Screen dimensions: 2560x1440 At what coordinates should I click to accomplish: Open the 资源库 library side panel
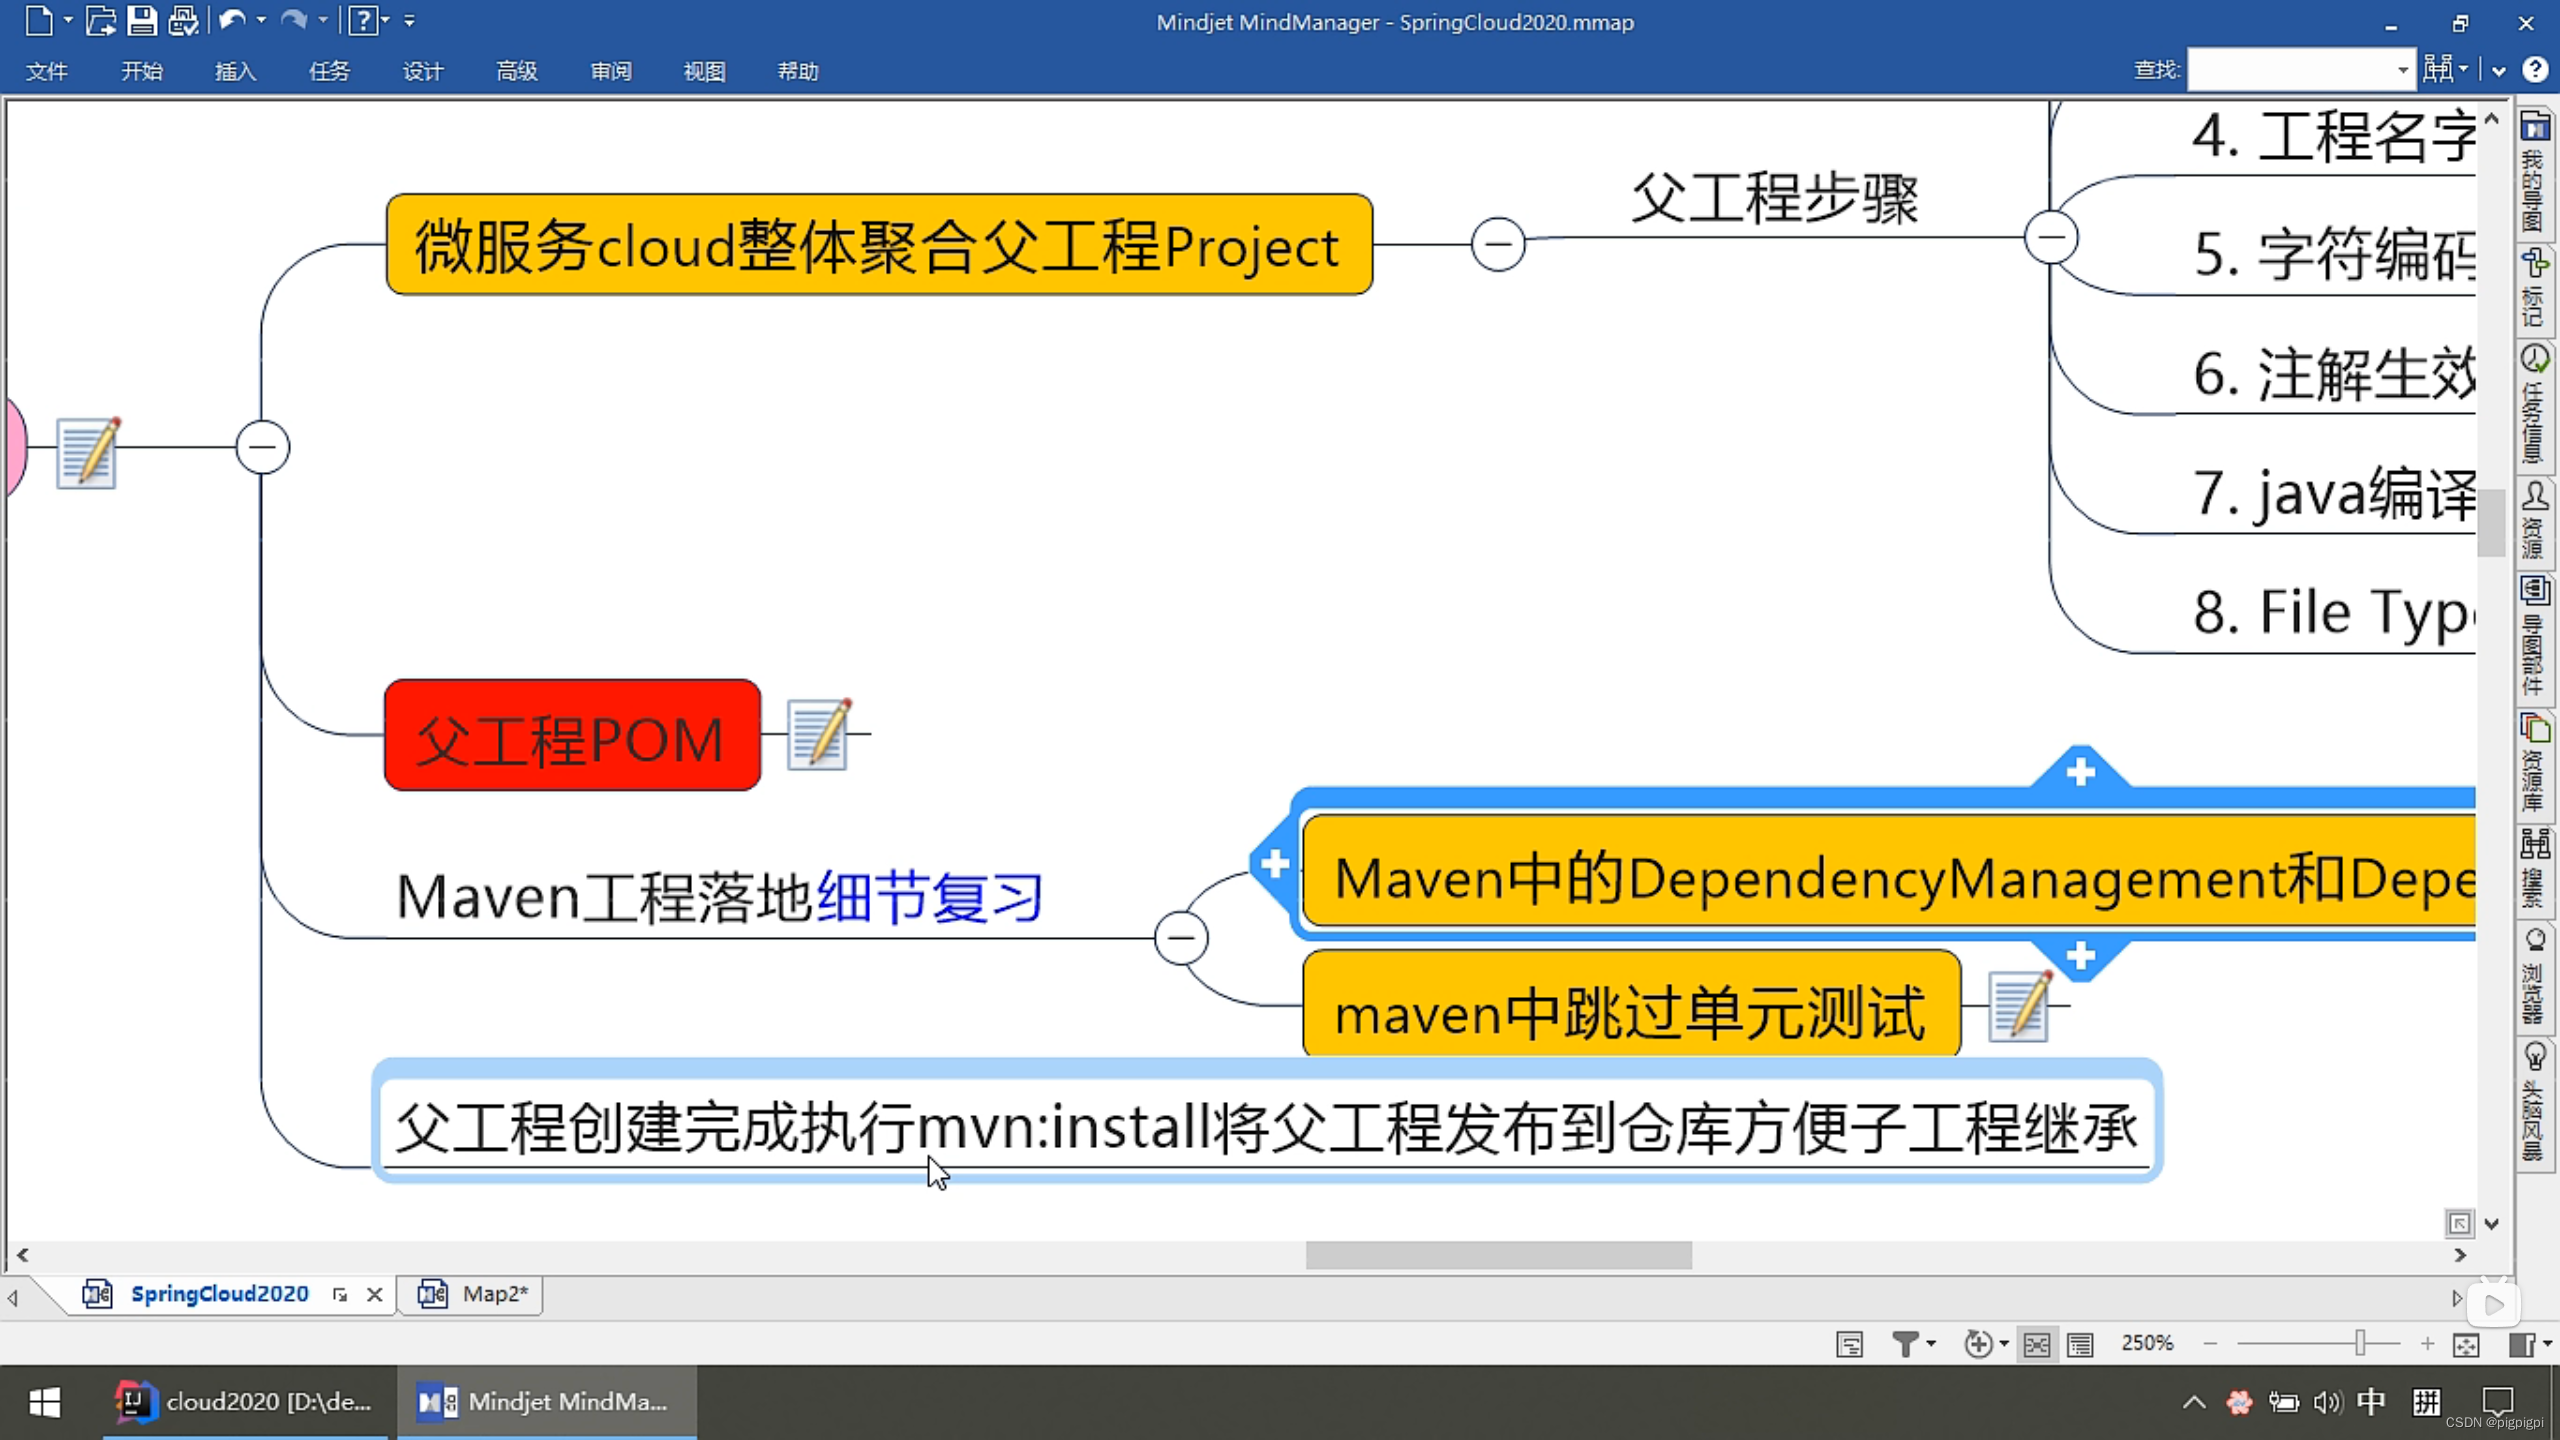coord(2534,762)
